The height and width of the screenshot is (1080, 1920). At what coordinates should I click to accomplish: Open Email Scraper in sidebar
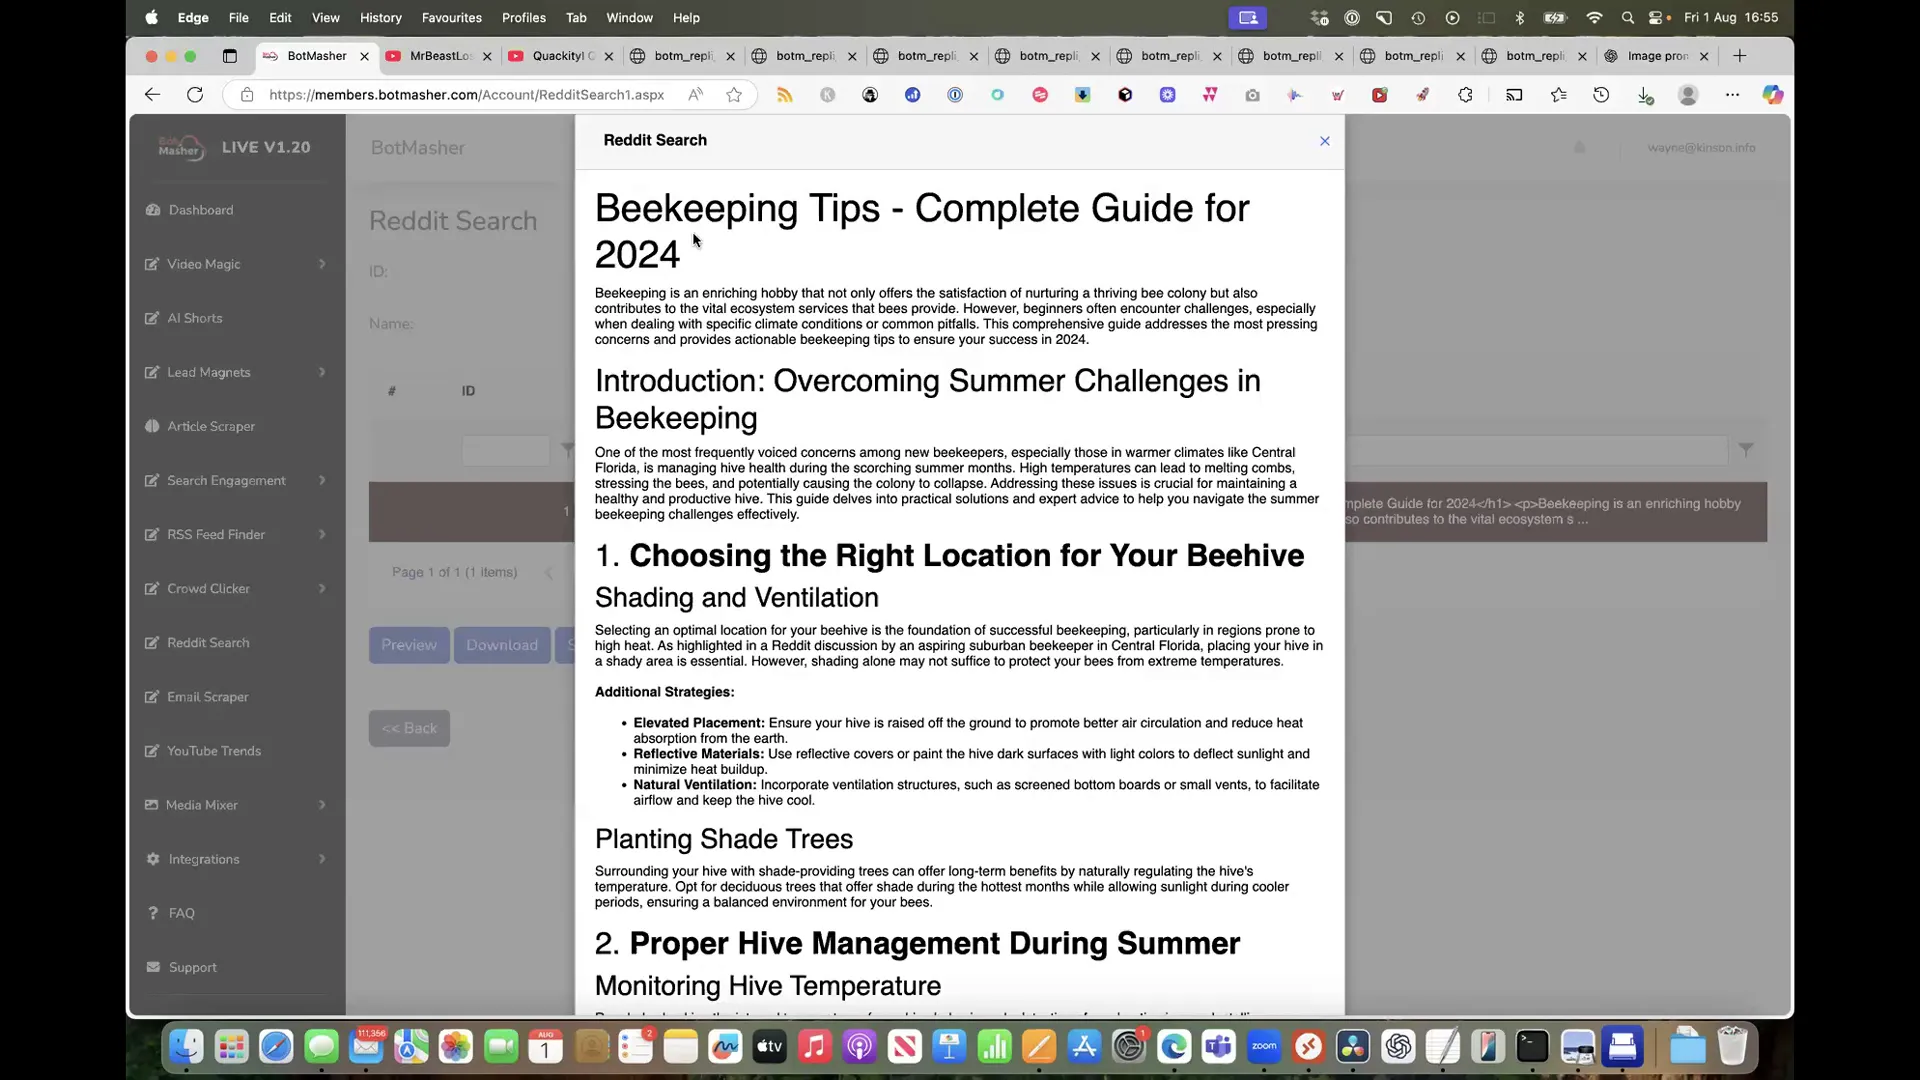(207, 697)
